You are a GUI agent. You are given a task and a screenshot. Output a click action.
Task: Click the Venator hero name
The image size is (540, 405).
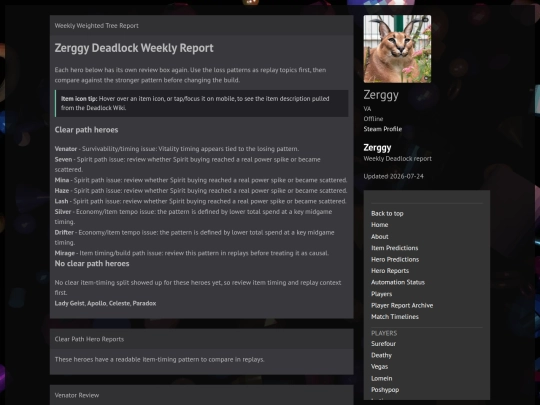pos(66,149)
